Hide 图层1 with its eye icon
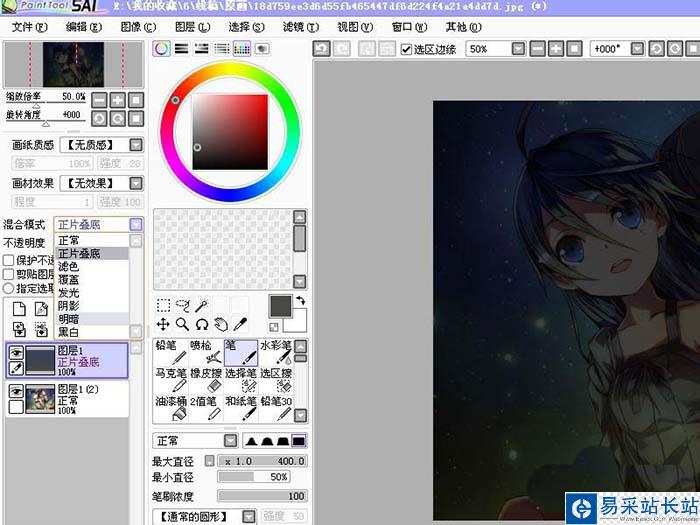 (x=16, y=353)
